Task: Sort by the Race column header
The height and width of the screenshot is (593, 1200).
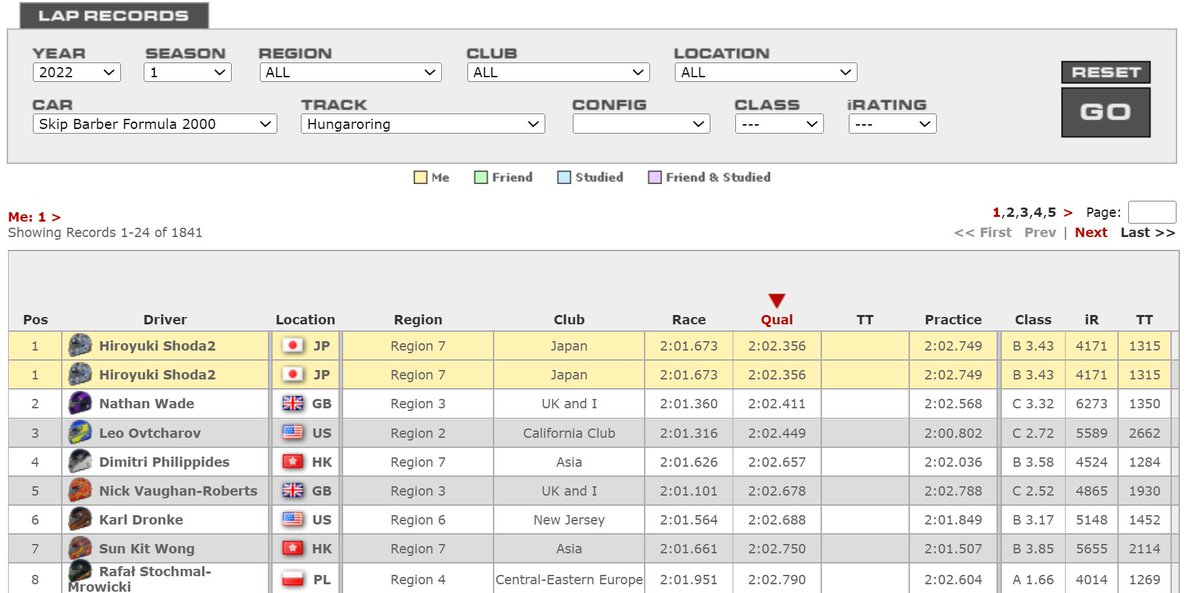Action: [x=689, y=320]
